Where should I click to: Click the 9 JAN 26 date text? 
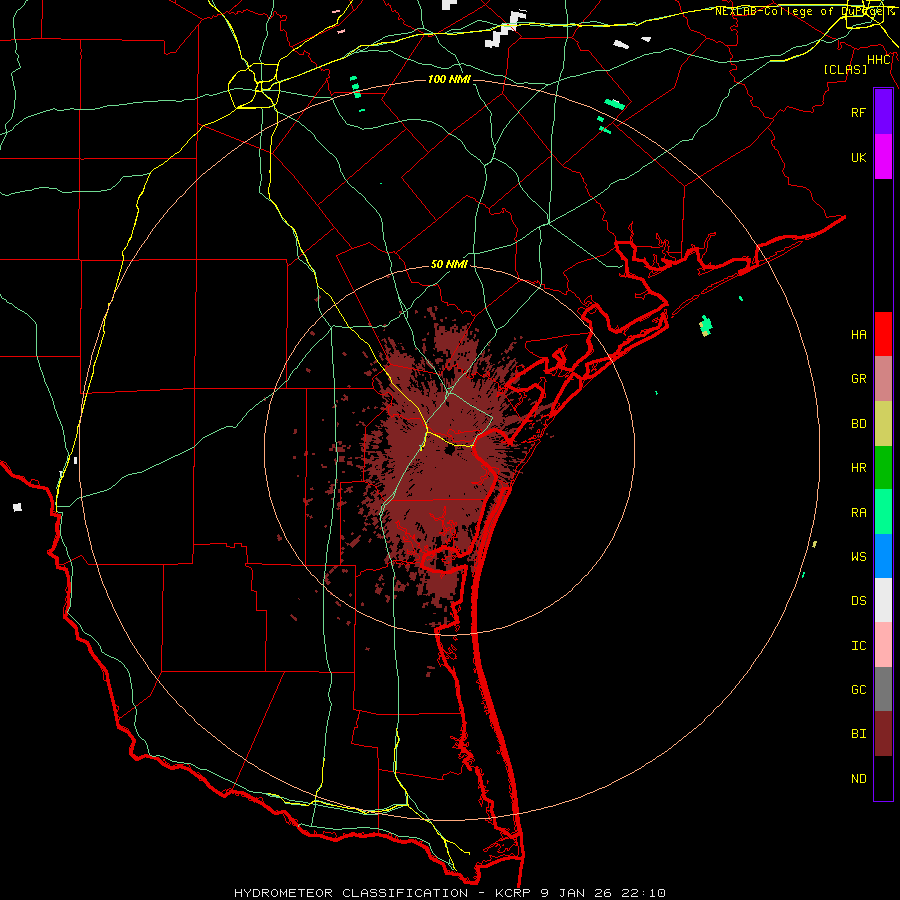coord(575,893)
